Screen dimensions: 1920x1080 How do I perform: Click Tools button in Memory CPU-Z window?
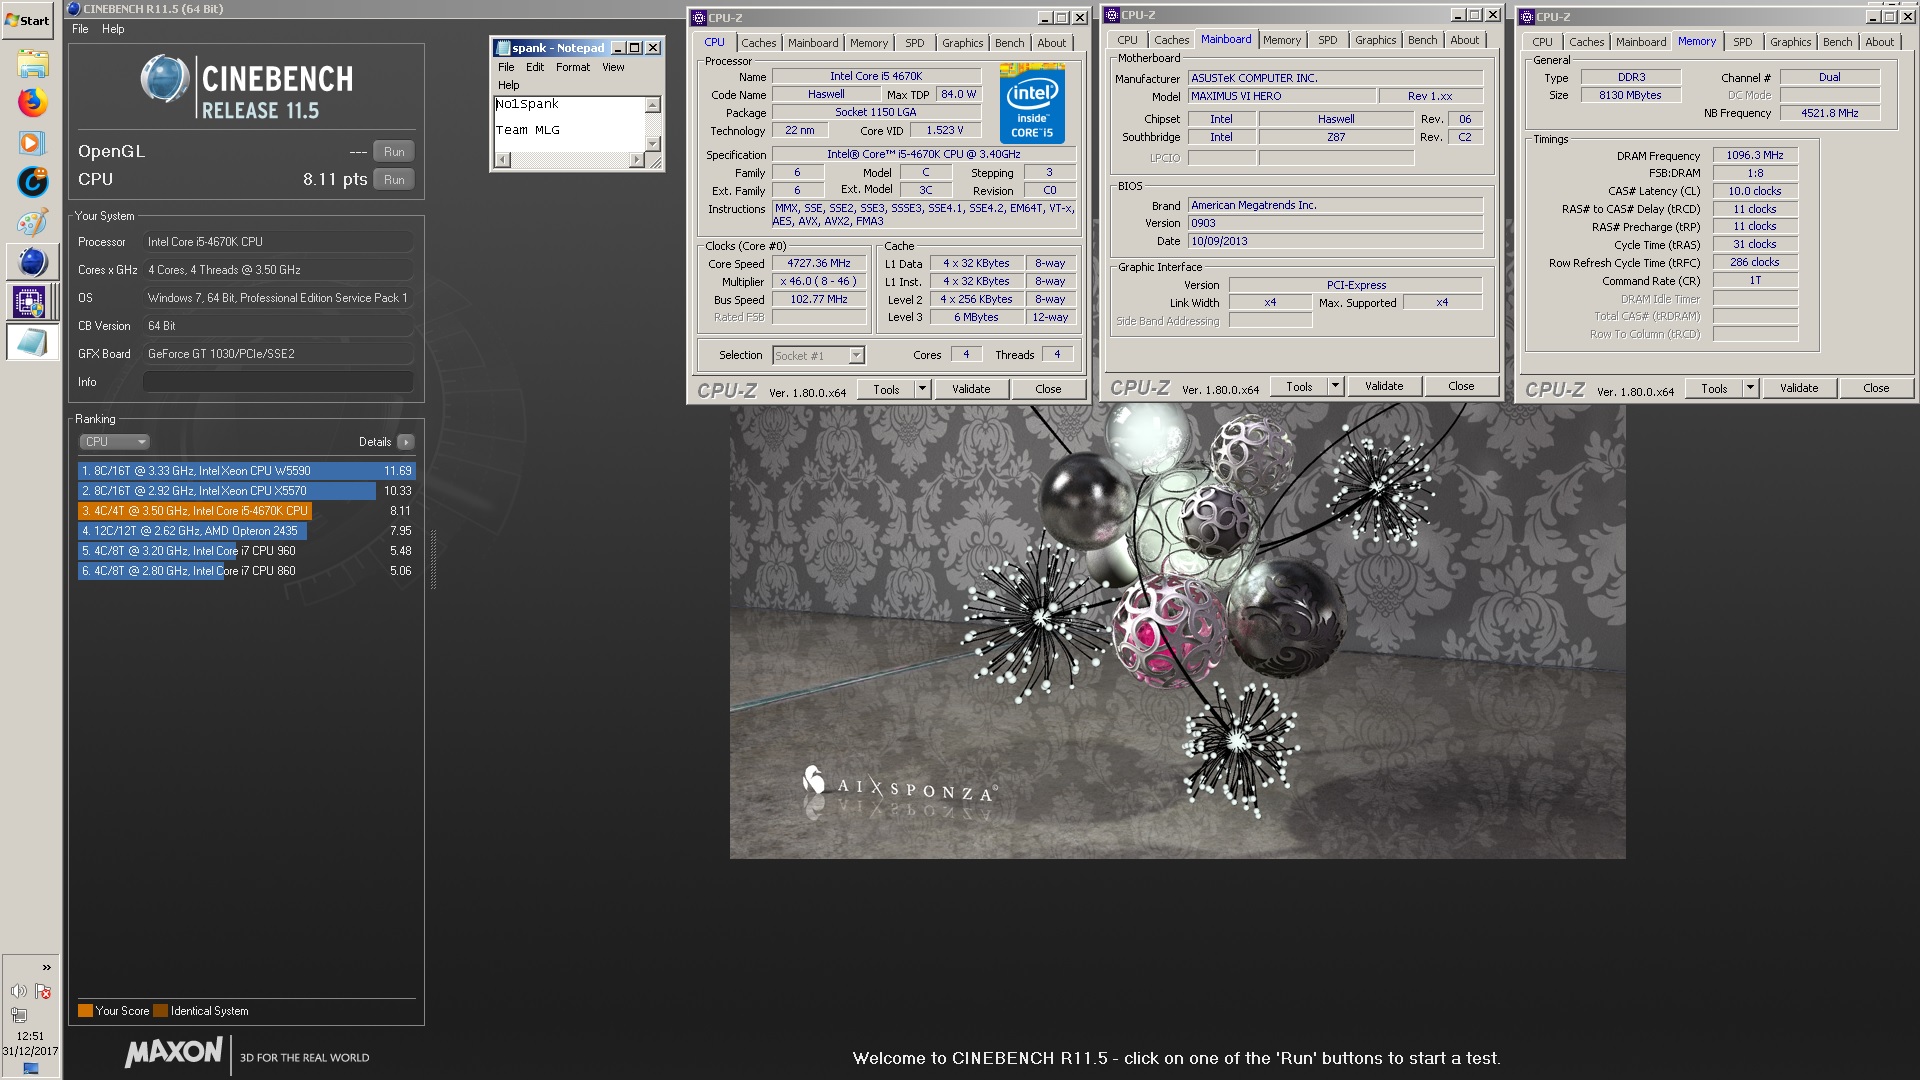pos(1714,388)
